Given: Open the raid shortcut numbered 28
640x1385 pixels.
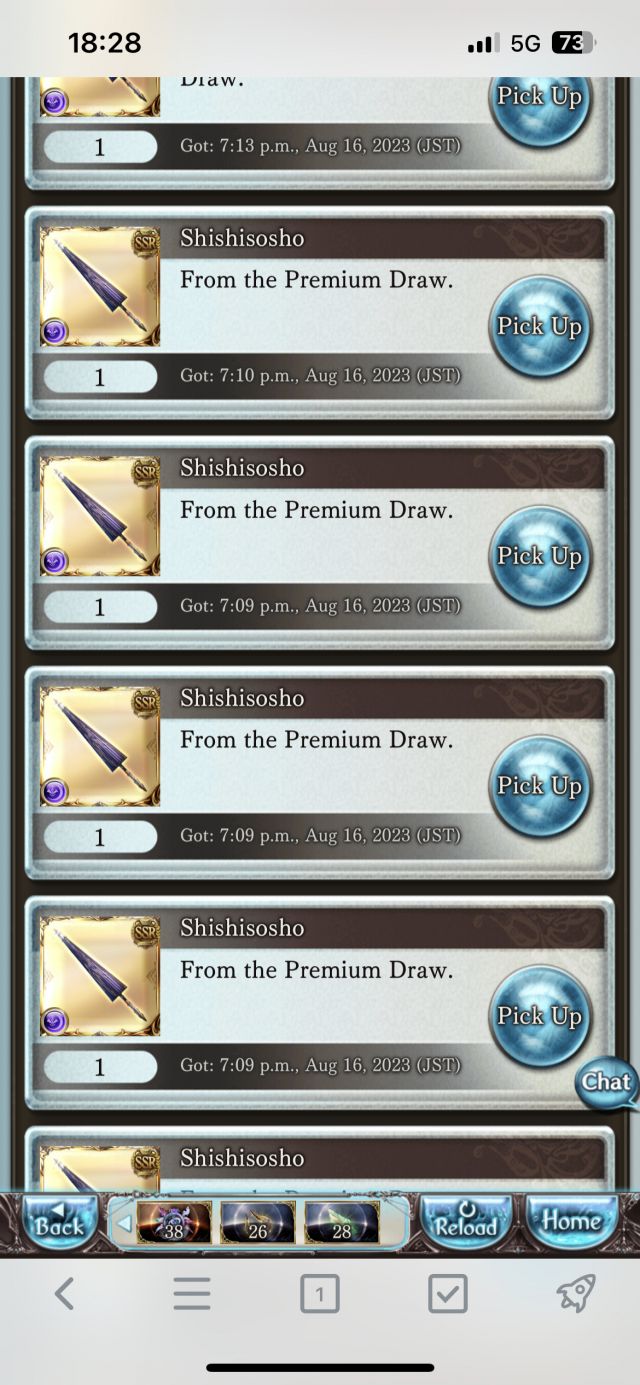Looking at the screenshot, I should tap(342, 1222).
